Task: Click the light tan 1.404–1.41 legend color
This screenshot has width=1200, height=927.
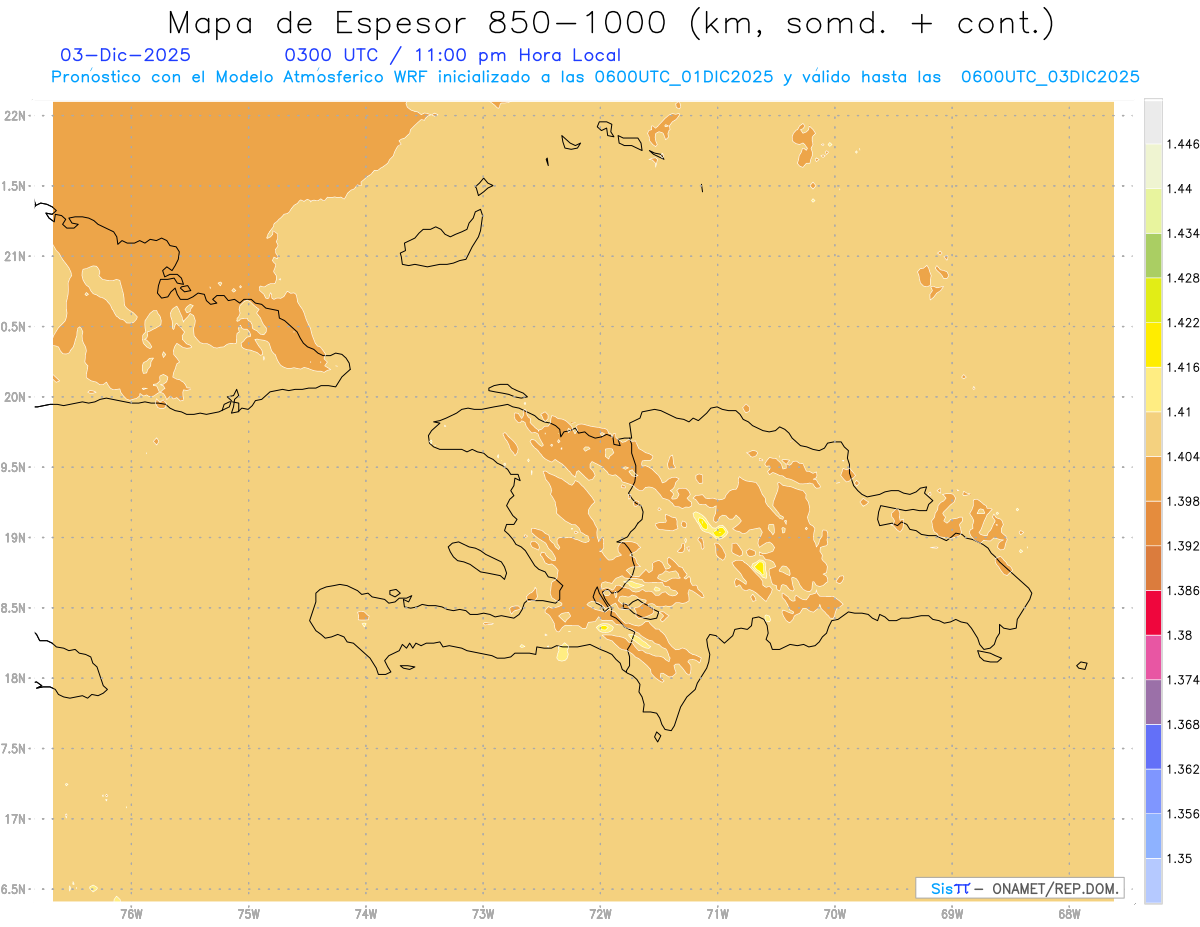Action: (x=1153, y=433)
